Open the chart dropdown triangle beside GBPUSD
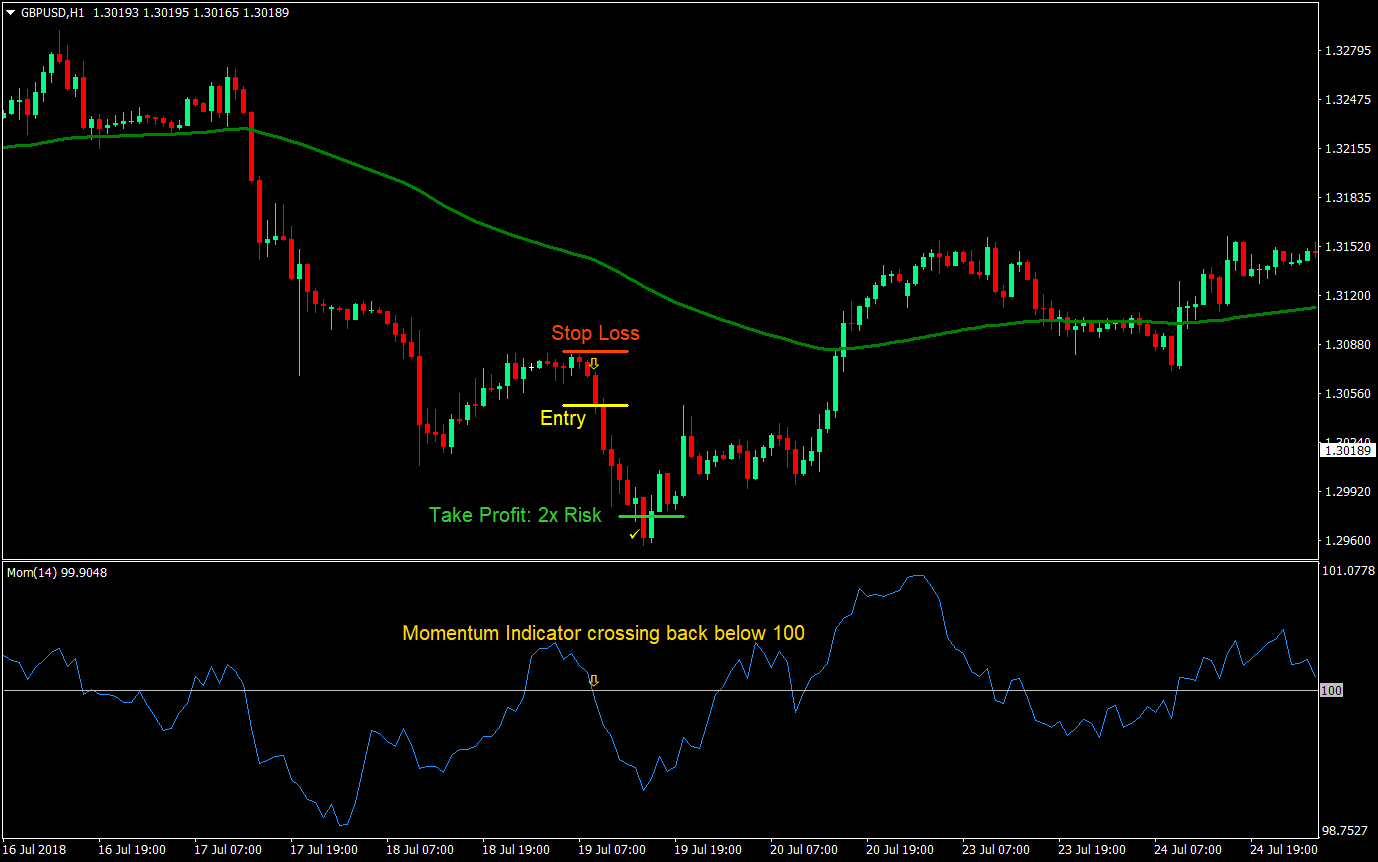This screenshot has height=862, width=1378. 10,13
